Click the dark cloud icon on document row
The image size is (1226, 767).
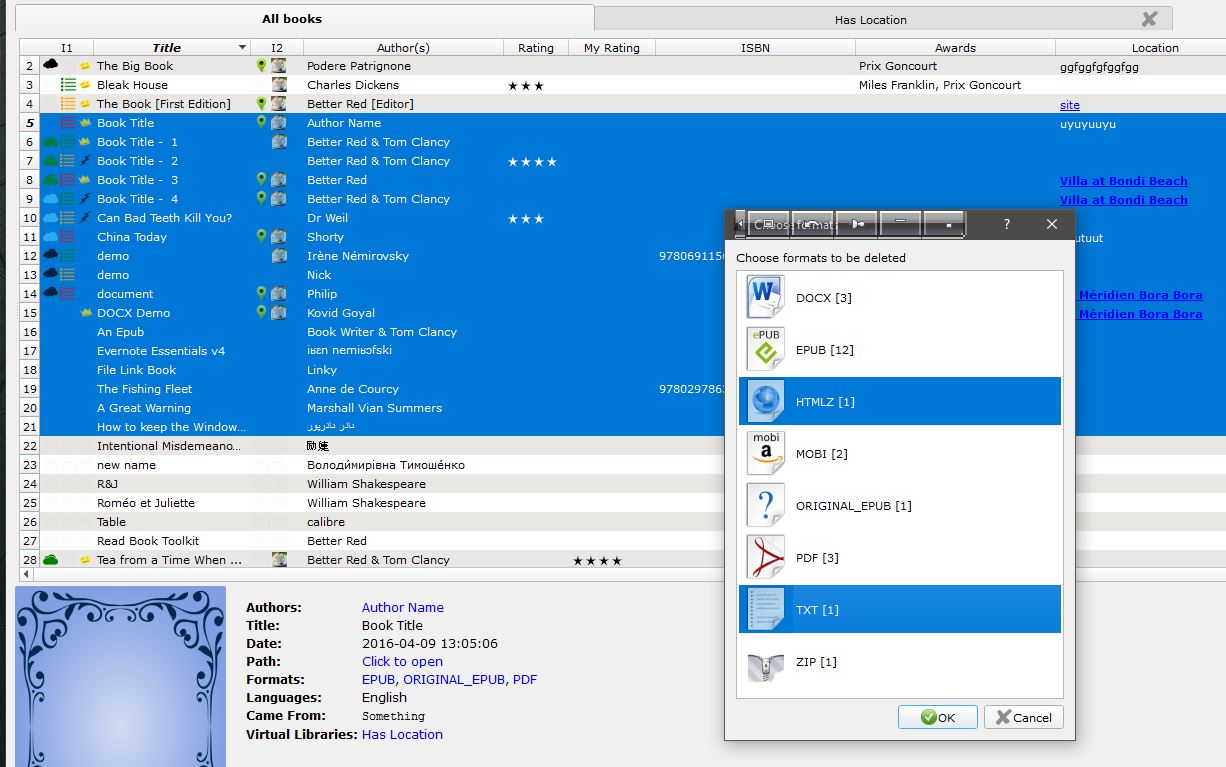coord(49,294)
